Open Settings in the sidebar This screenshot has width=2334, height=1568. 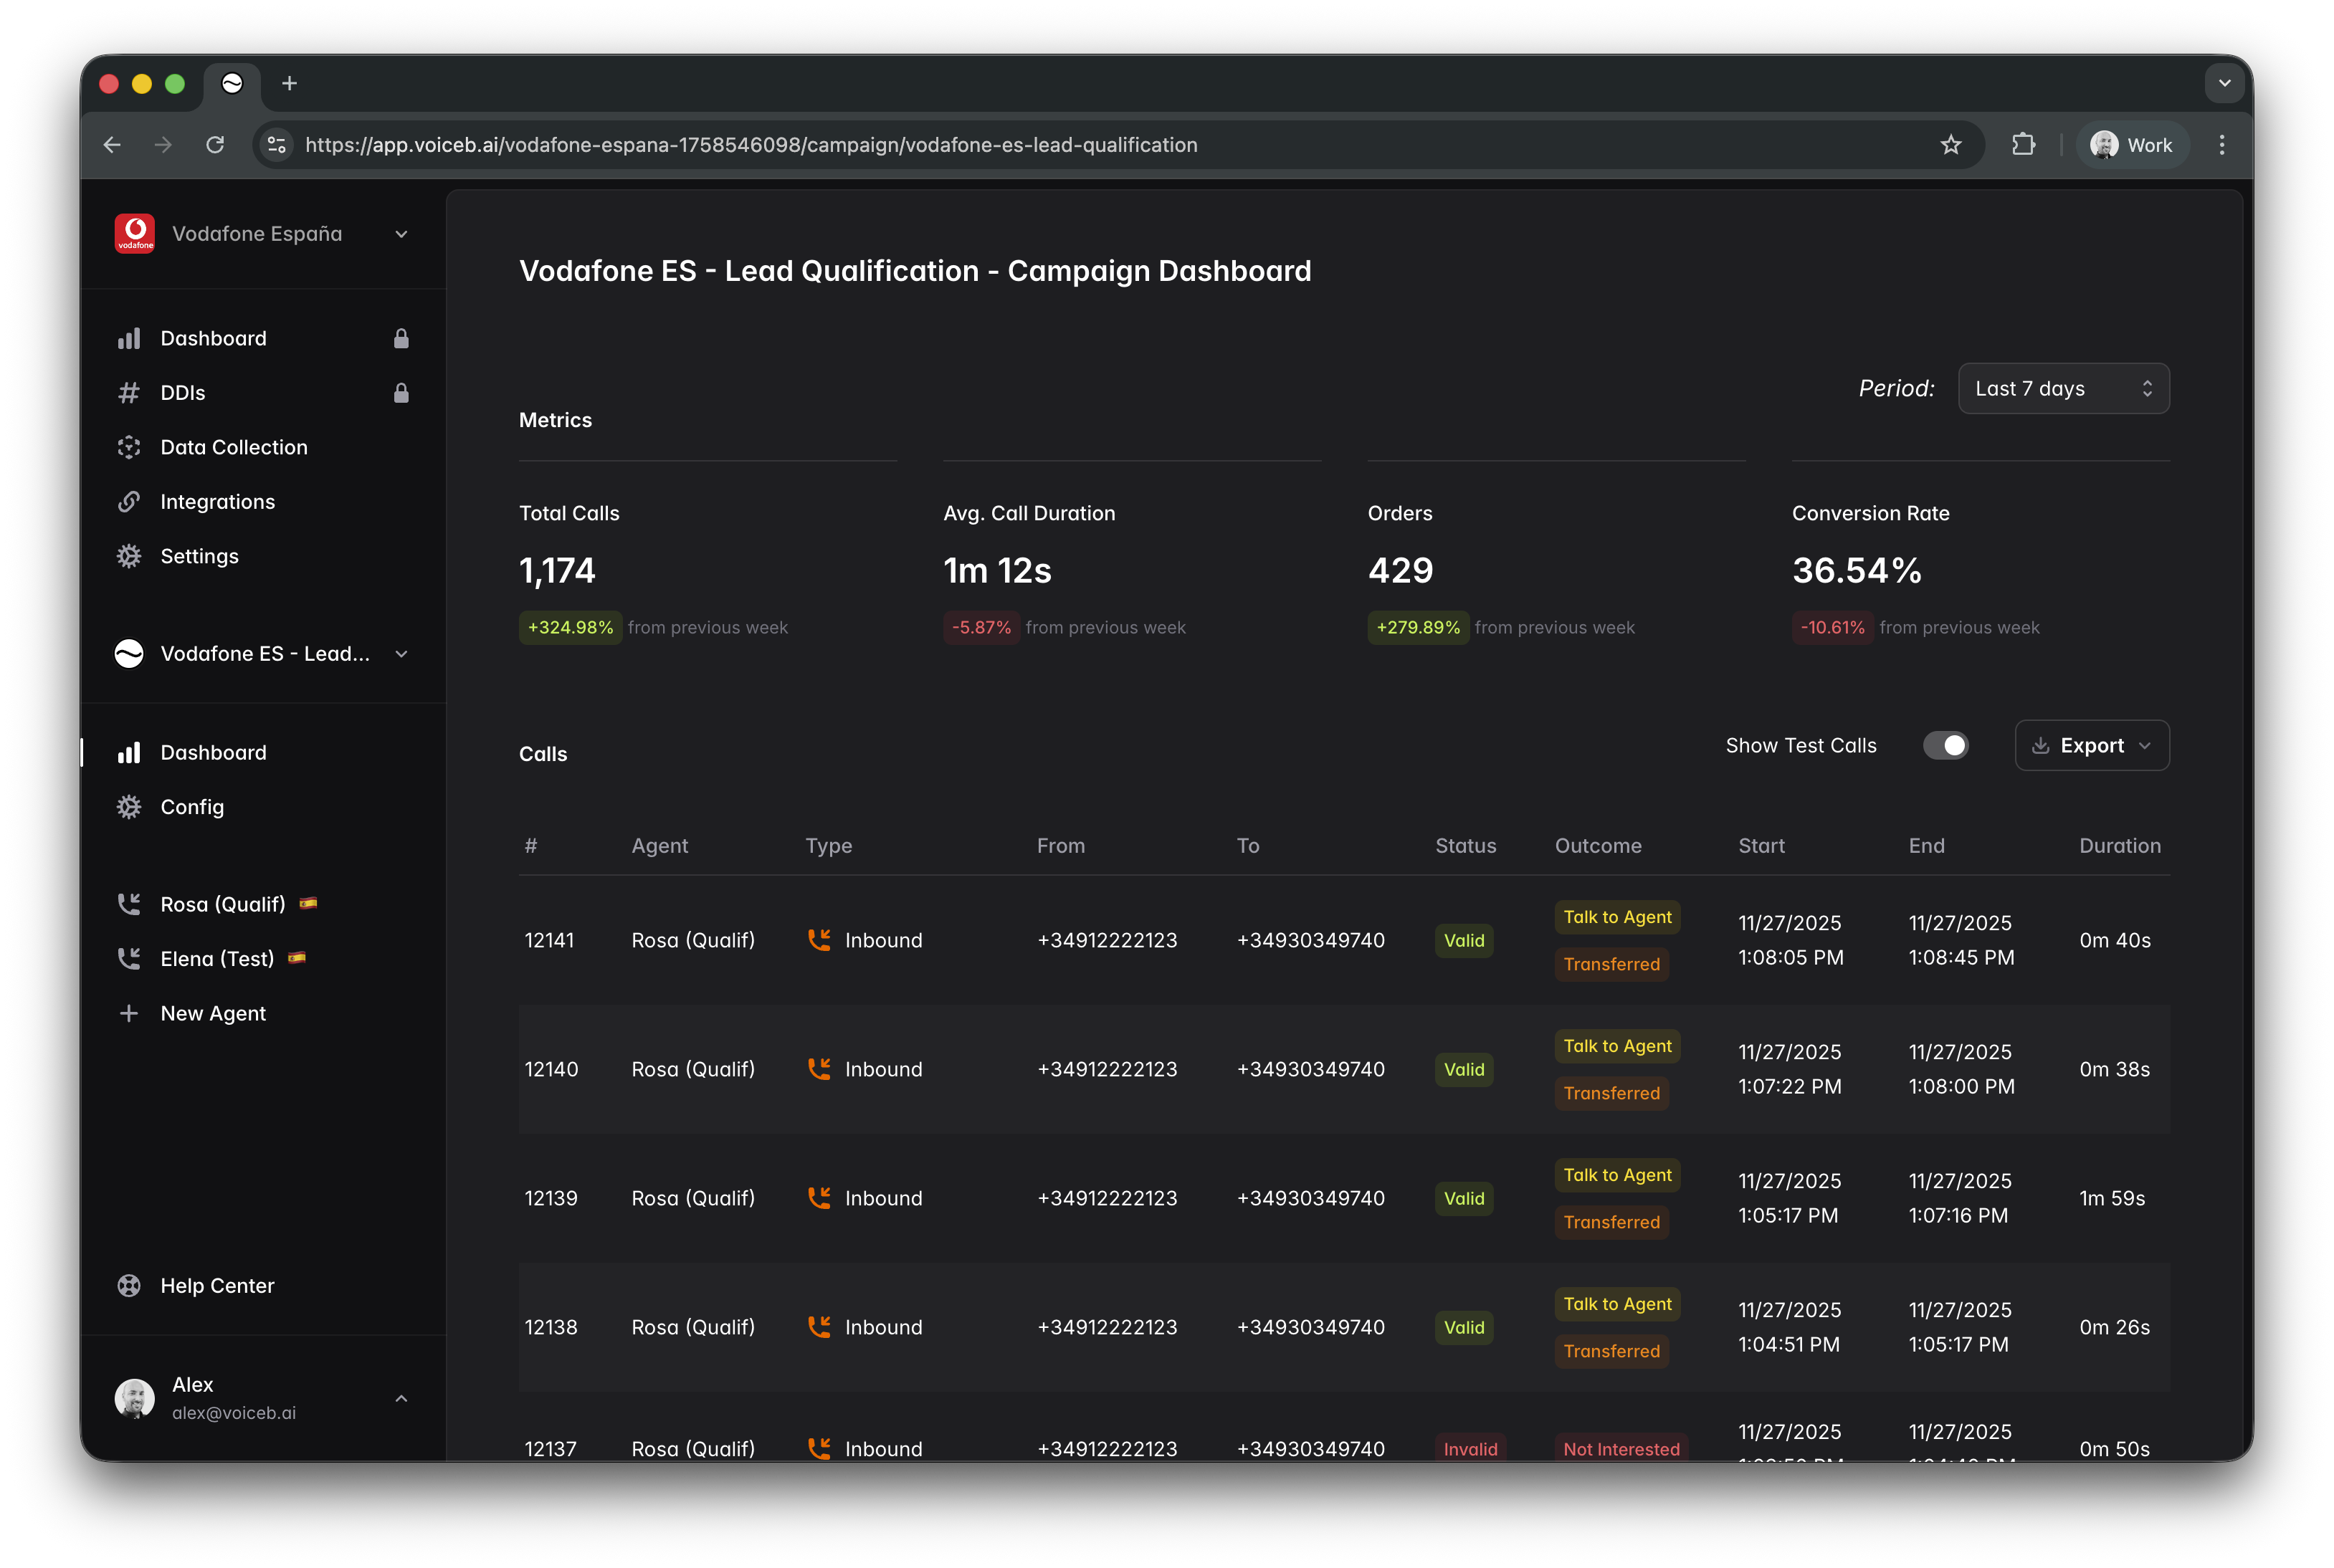pyautogui.click(x=199, y=556)
